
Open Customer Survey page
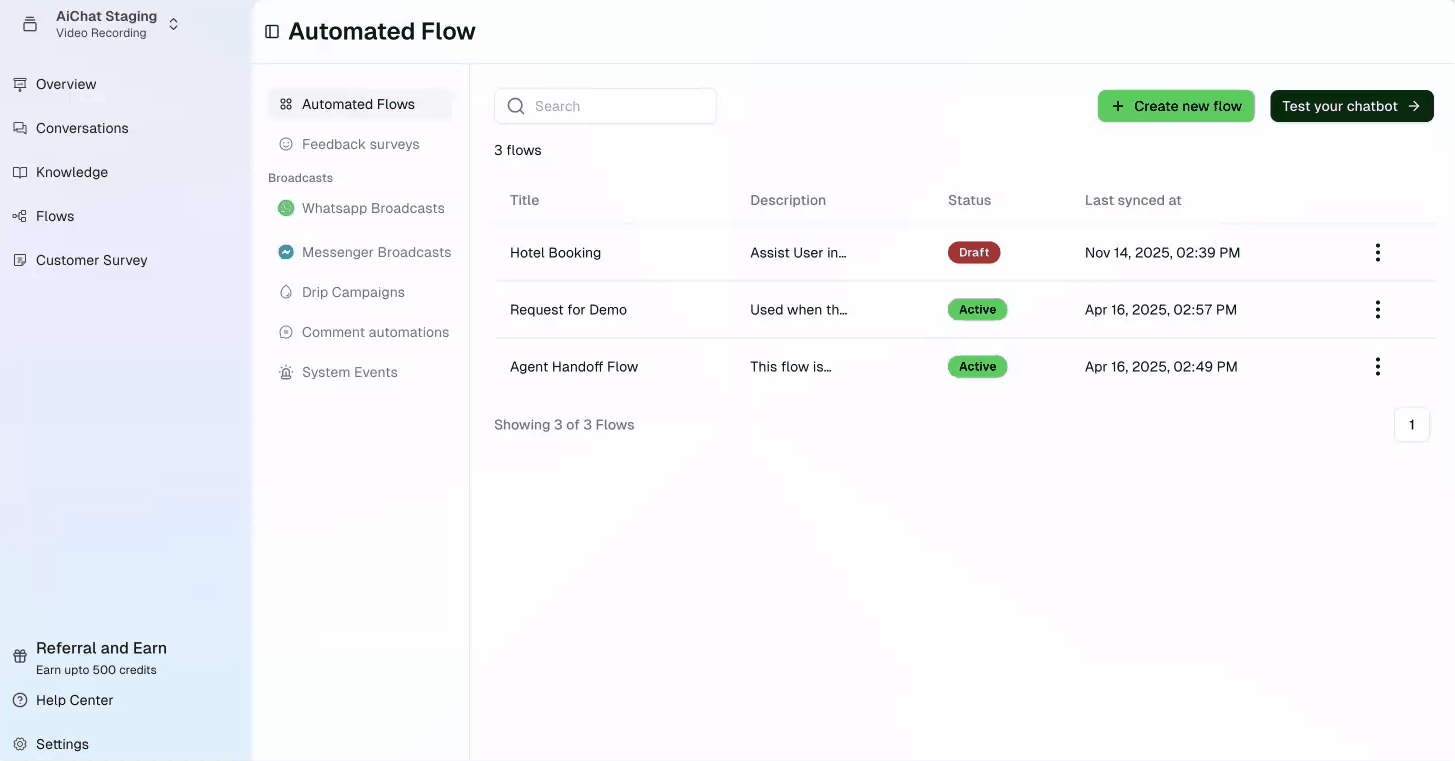(92, 260)
